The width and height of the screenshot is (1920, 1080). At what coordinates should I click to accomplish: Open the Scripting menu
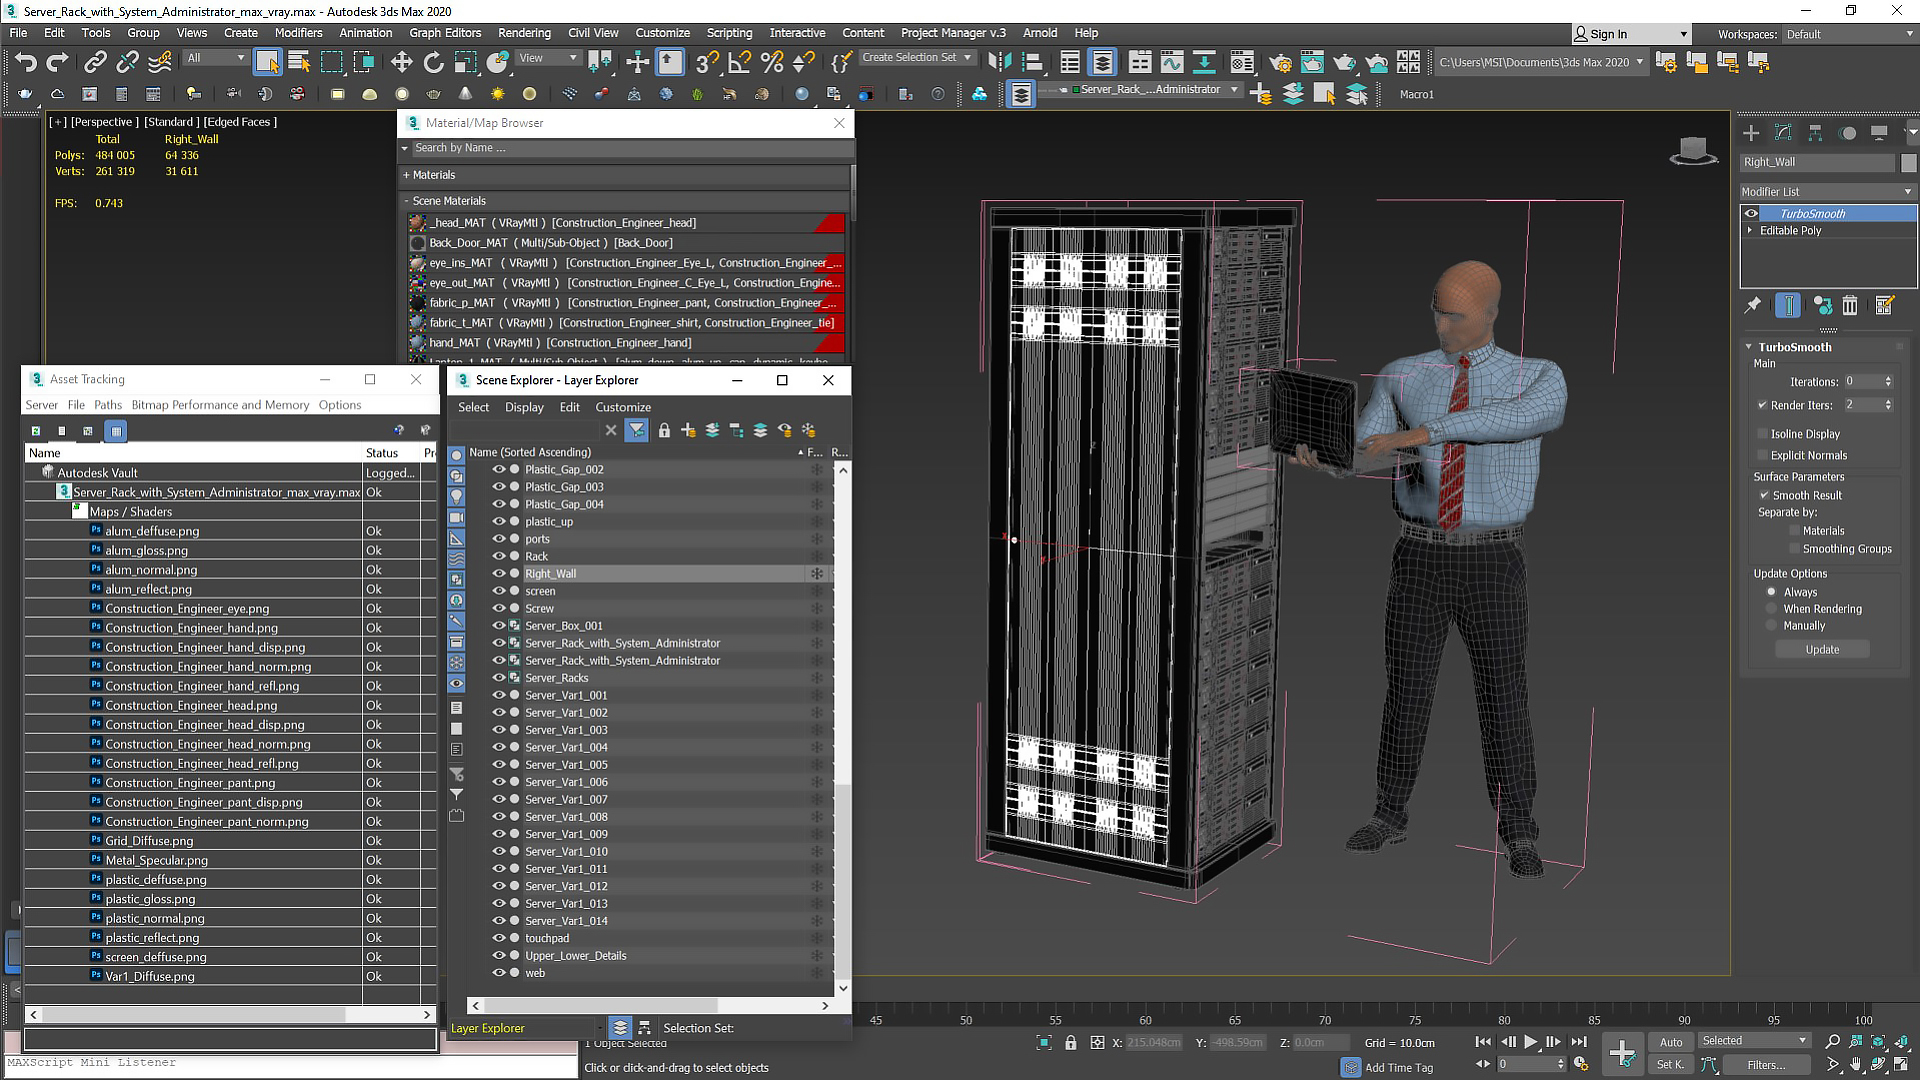pyautogui.click(x=729, y=33)
